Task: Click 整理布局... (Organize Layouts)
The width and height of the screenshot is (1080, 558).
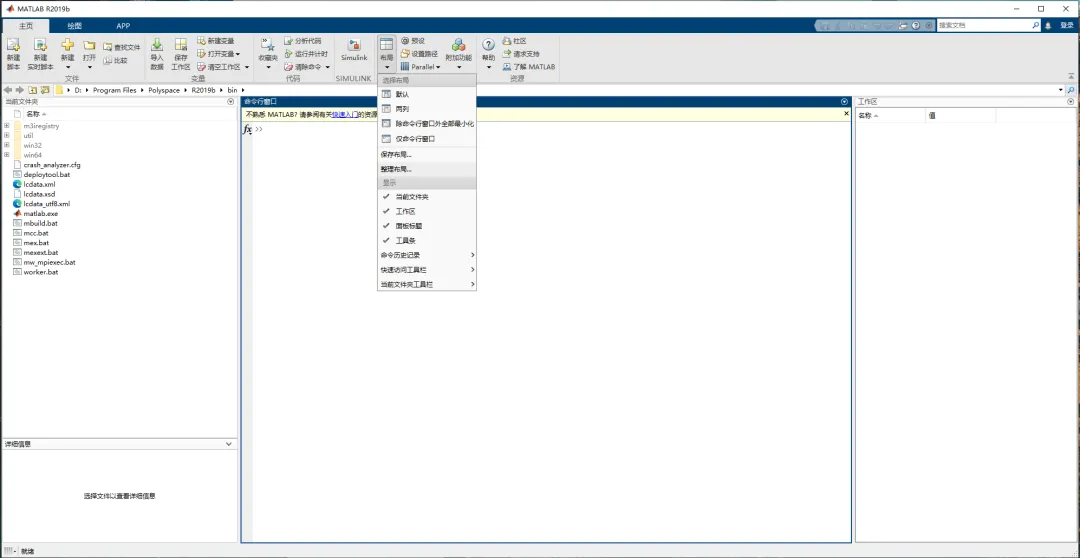Action: pos(426,169)
